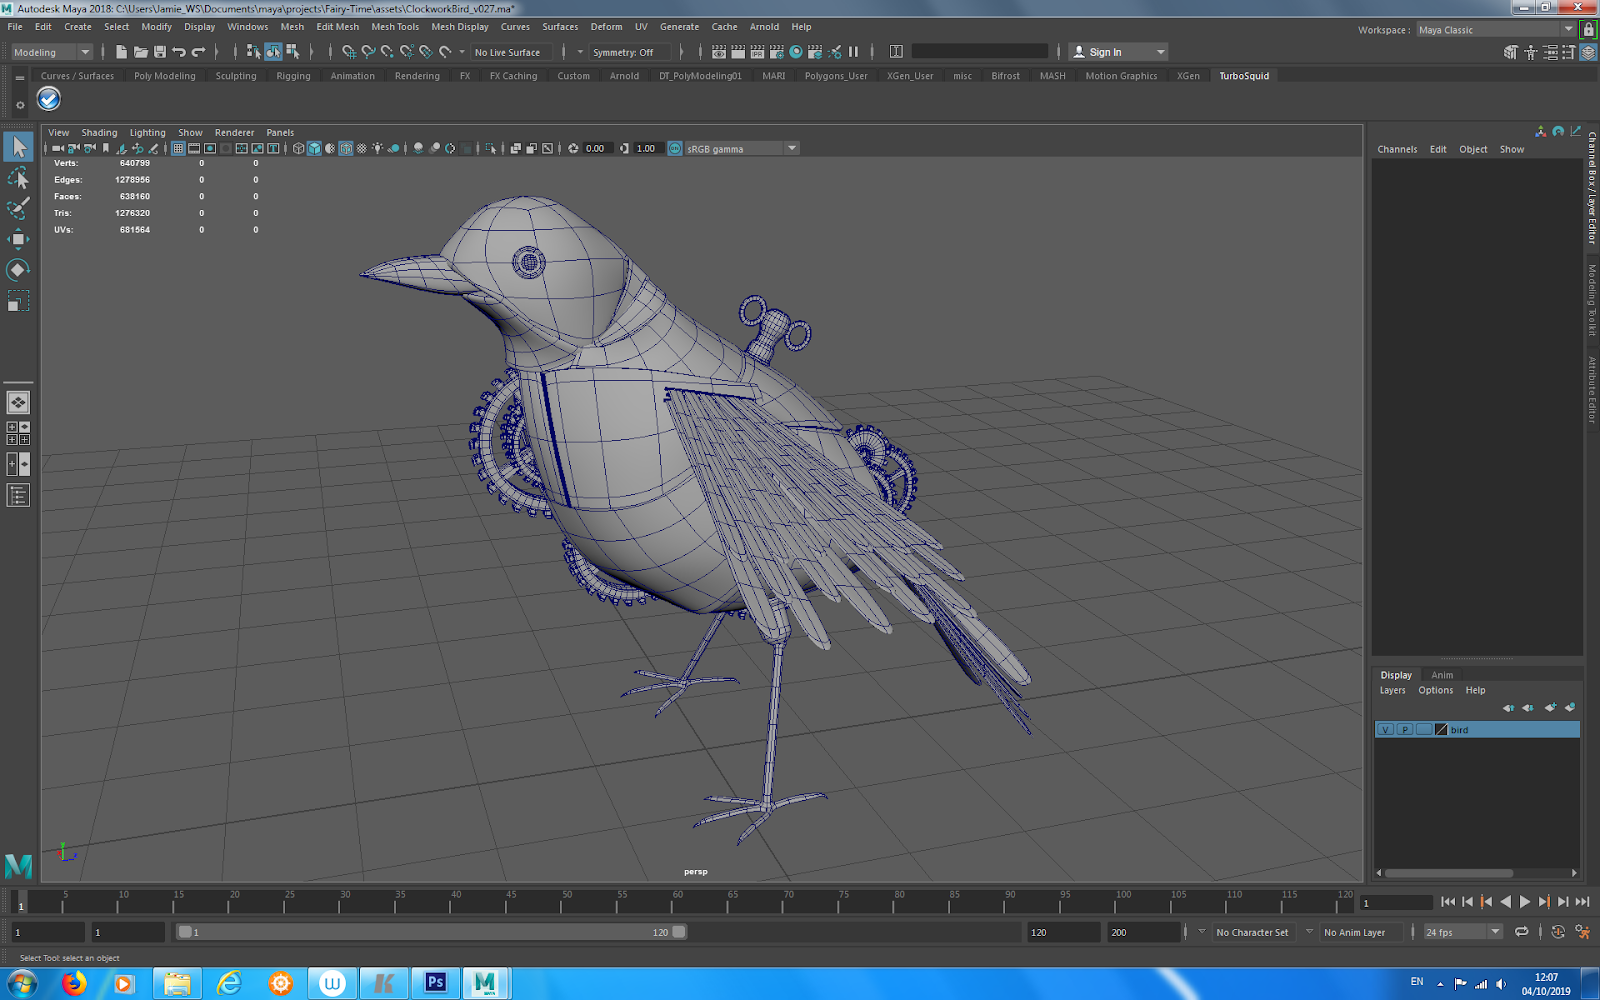Open the sRGB gamma dropdown in the viewport
Screen dimensions: 1600x1000
coord(790,148)
